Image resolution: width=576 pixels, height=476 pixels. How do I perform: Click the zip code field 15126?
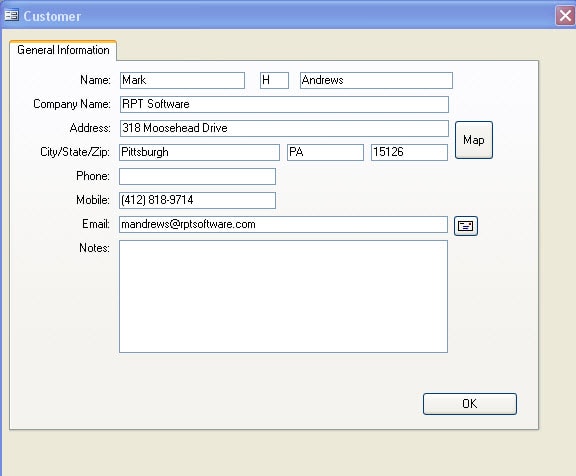pyautogui.click(x=409, y=152)
